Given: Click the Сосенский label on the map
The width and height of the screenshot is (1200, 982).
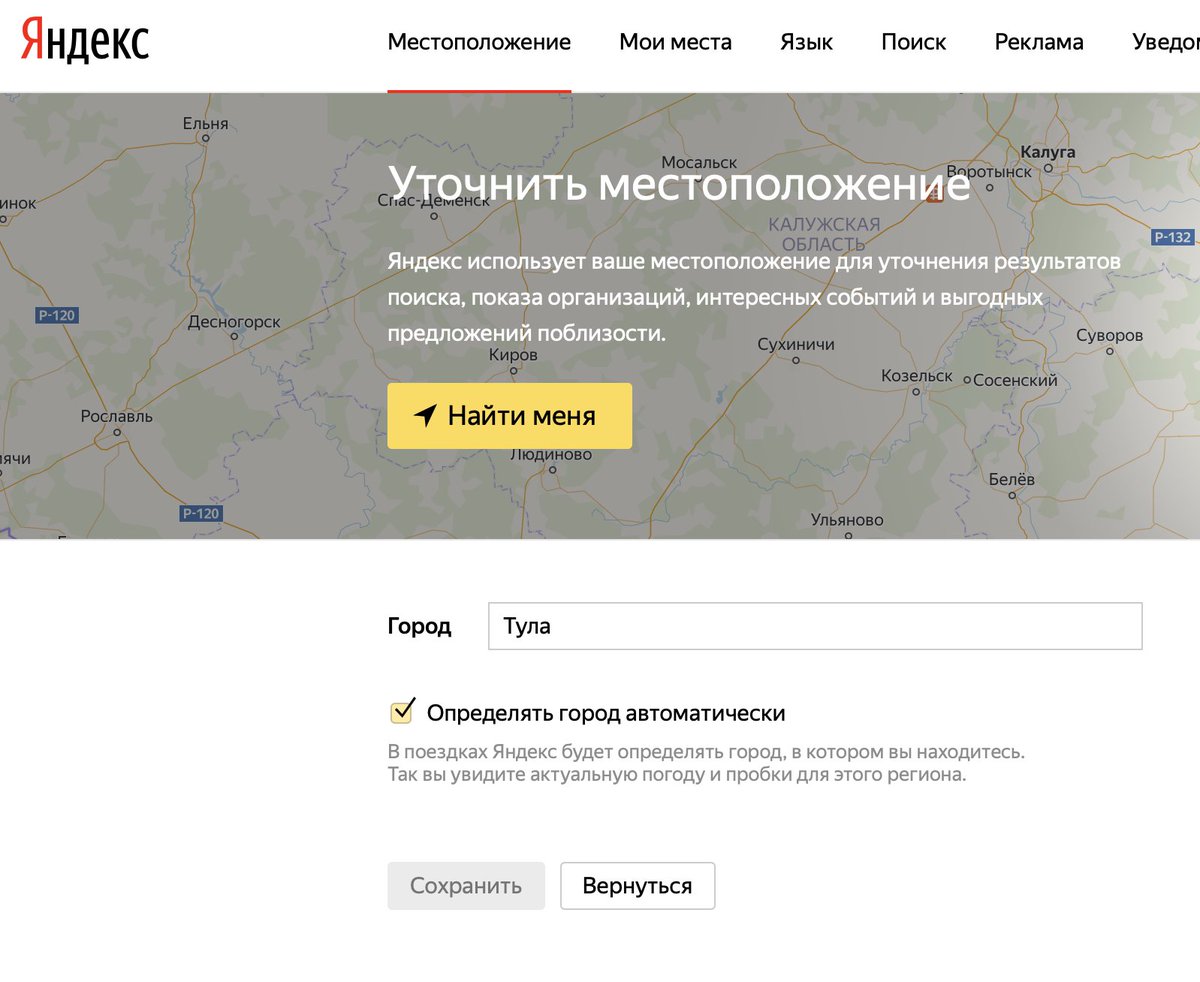Looking at the screenshot, I should [x=1015, y=381].
